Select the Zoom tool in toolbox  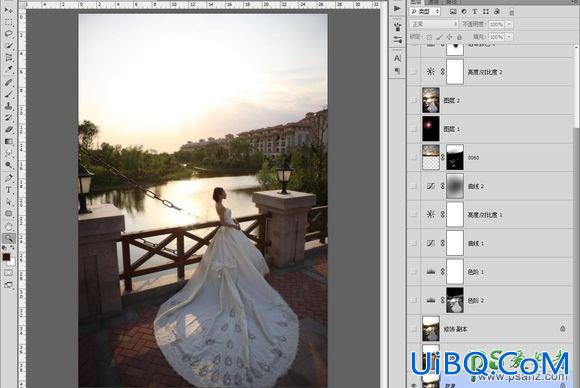coord(8,238)
